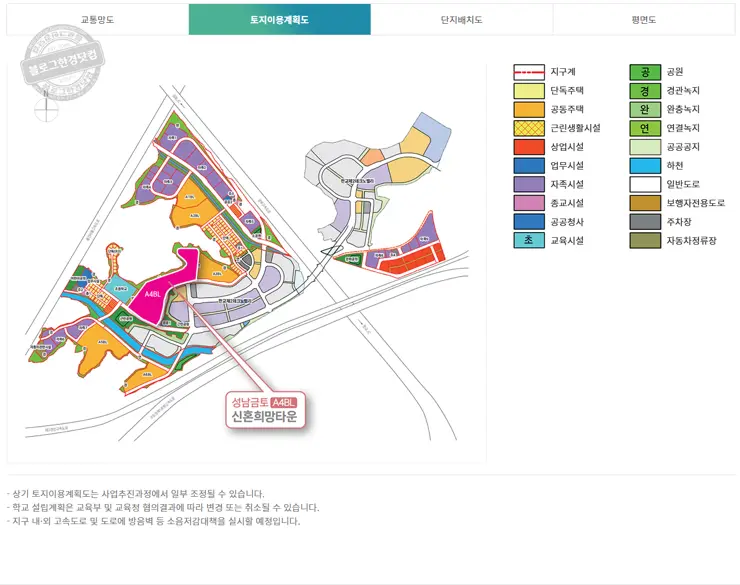
Task: Click the 주차장 gray legend swatch
Action: pos(645,222)
